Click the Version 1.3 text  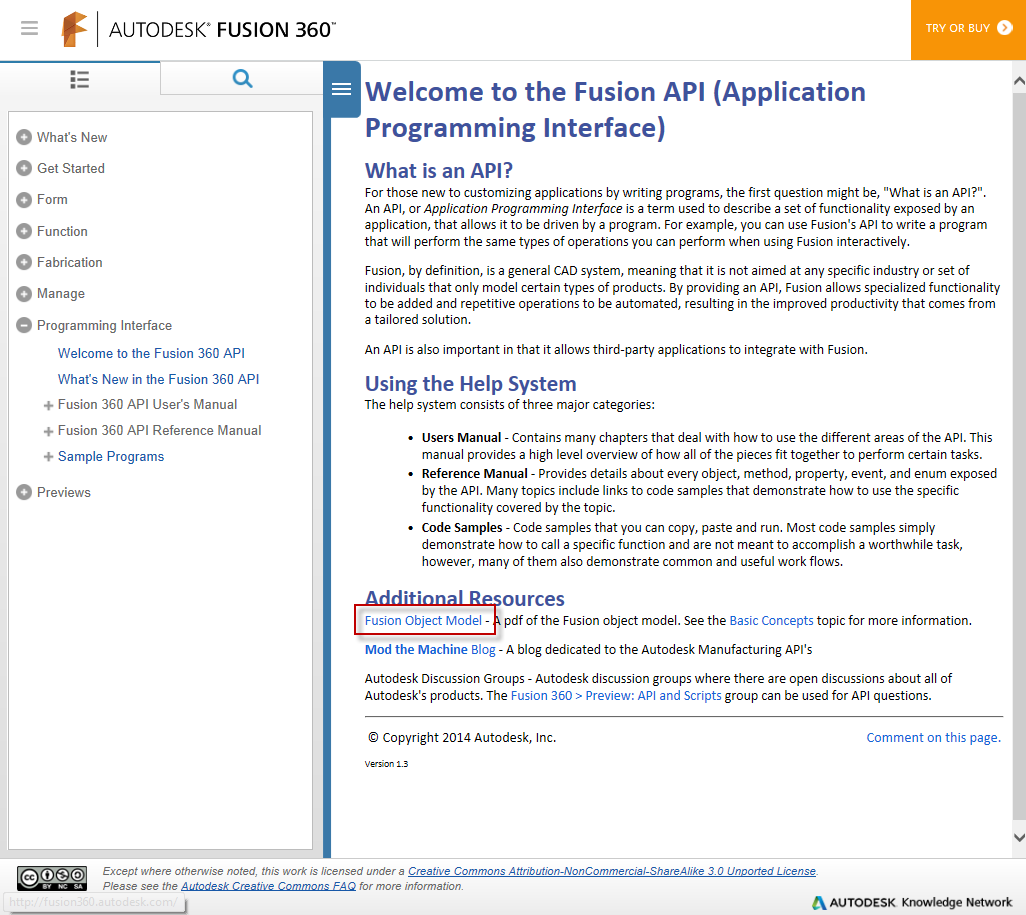click(x=386, y=764)
